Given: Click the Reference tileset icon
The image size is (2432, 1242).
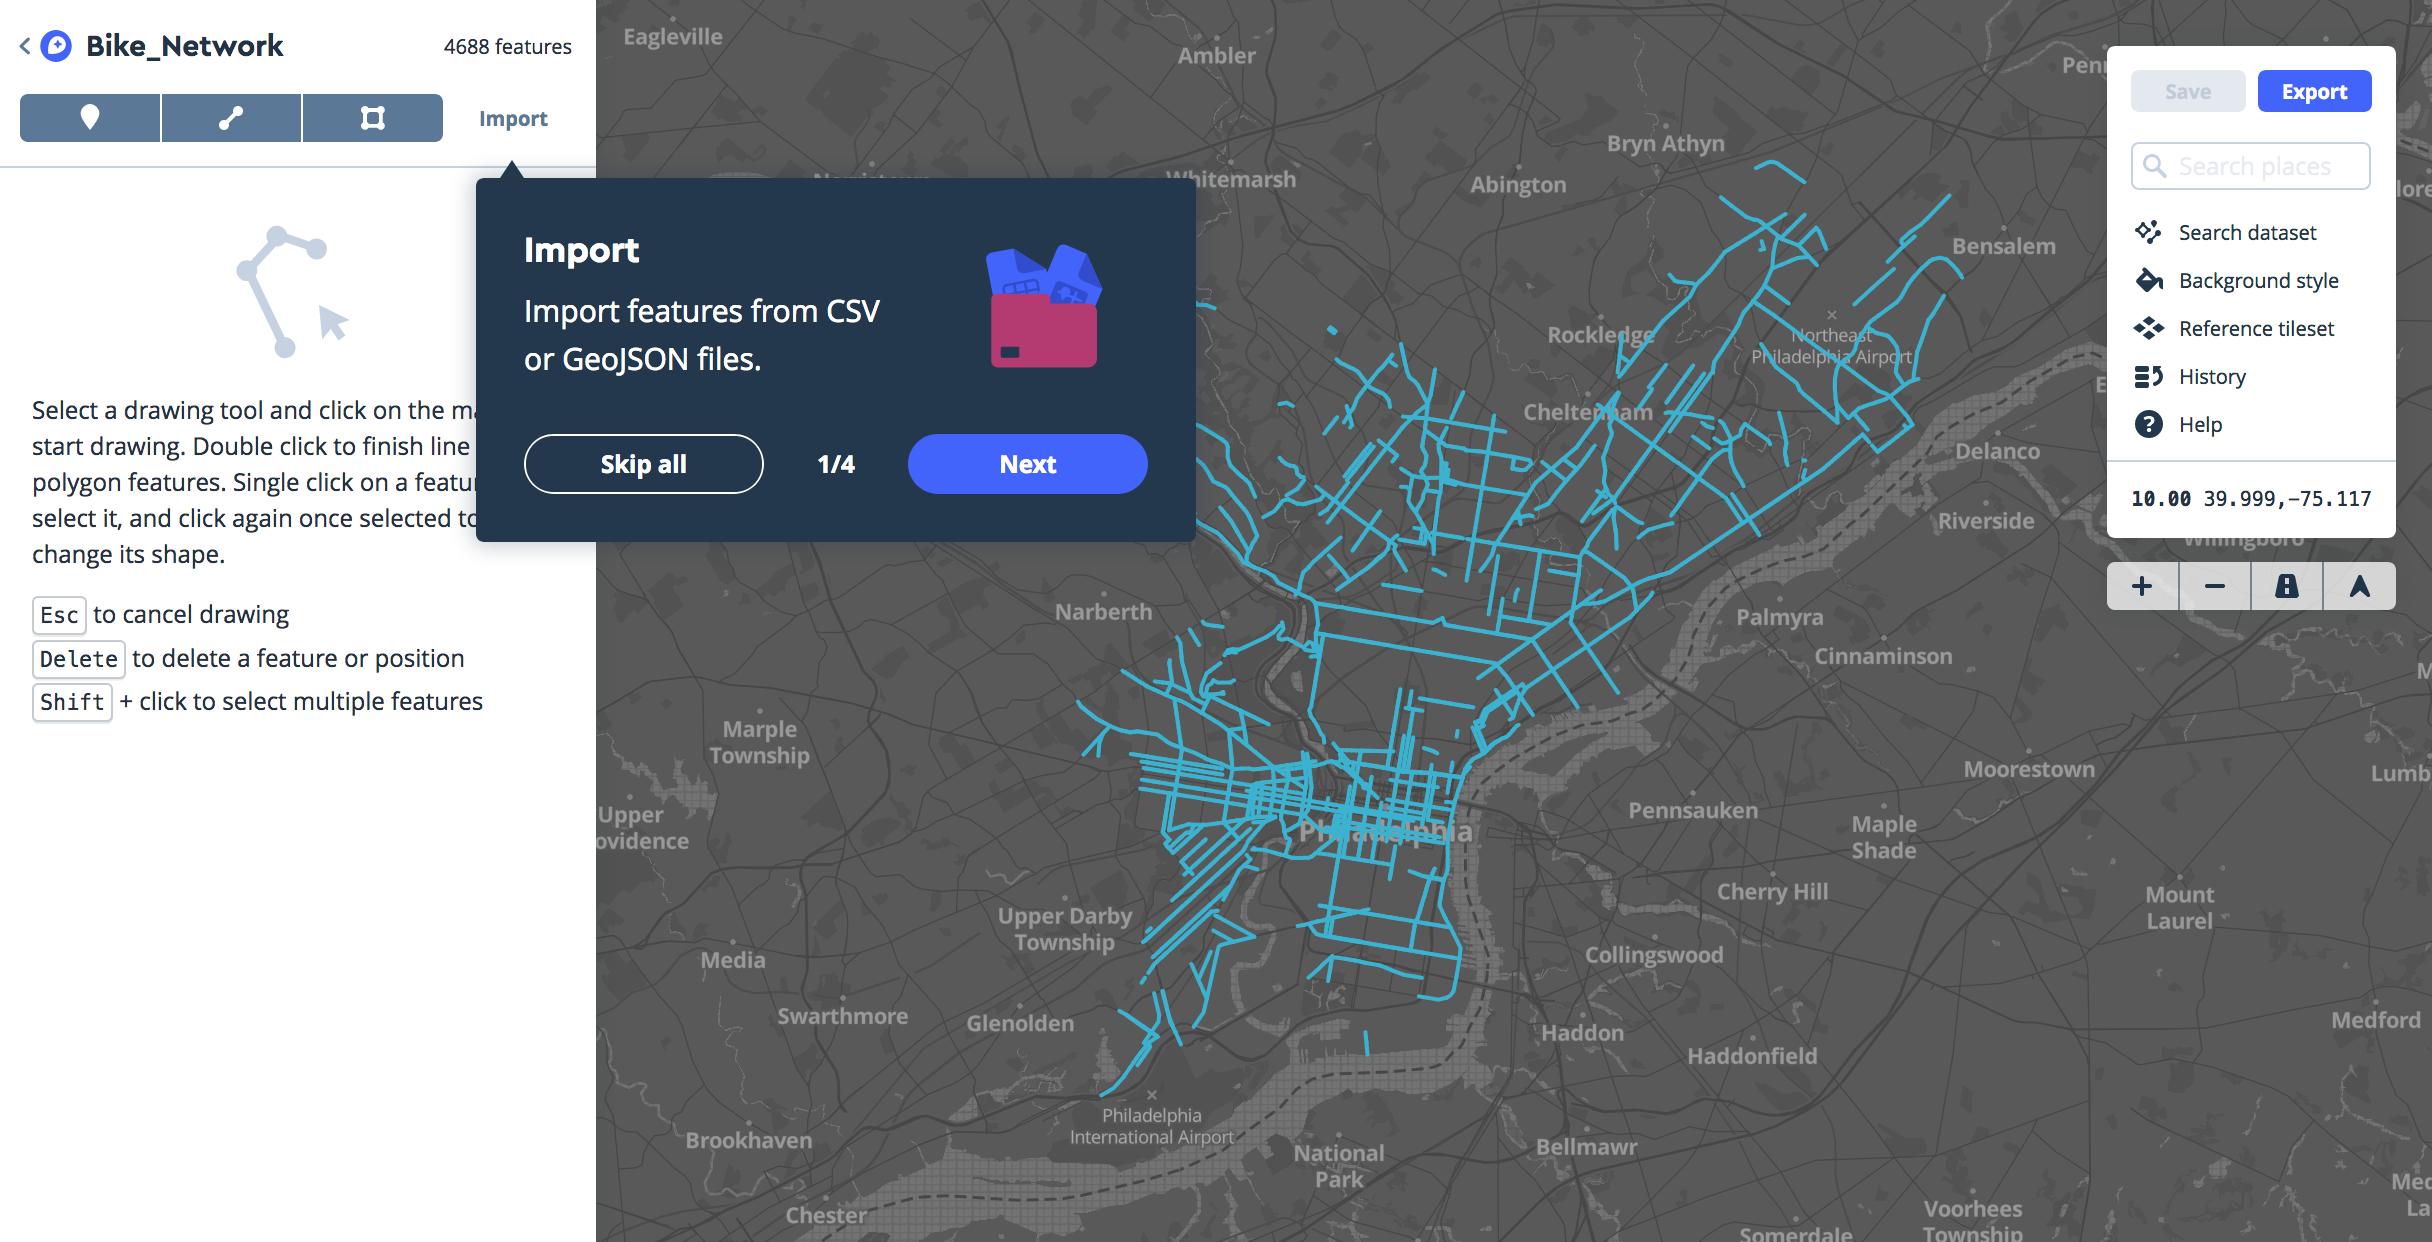Looking at the screenshot, I should pos(2148,328).
